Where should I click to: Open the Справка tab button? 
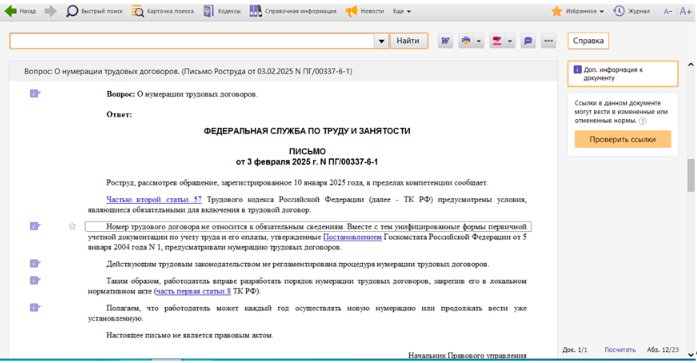click(588, 41)
